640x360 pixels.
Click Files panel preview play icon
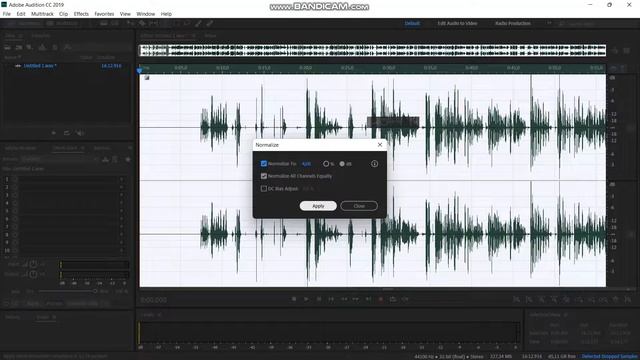53,133
